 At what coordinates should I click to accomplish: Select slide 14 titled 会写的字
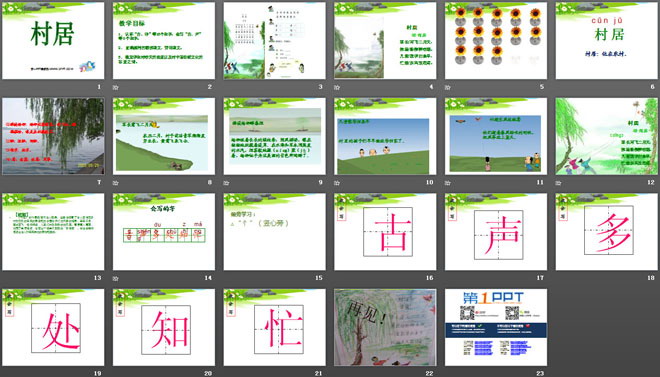[164, 232]
